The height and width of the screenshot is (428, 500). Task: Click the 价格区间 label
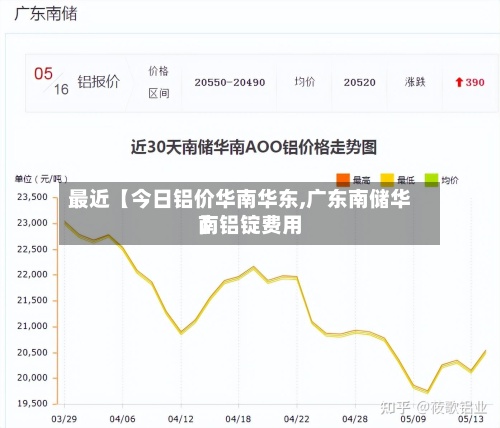point(159,82)
